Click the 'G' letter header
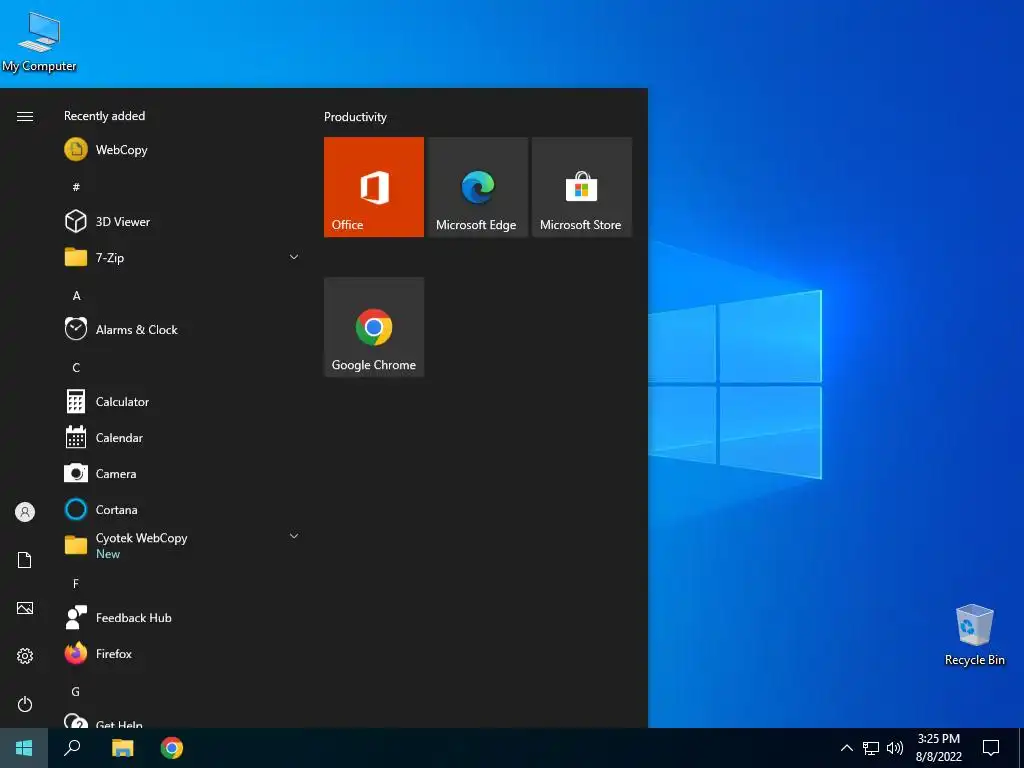 click(76, 691)
